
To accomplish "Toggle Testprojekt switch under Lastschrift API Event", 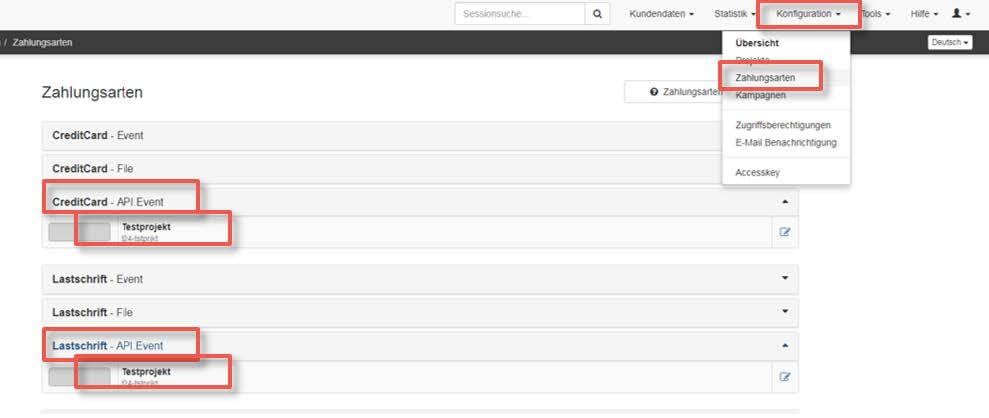I will [79, 376].
